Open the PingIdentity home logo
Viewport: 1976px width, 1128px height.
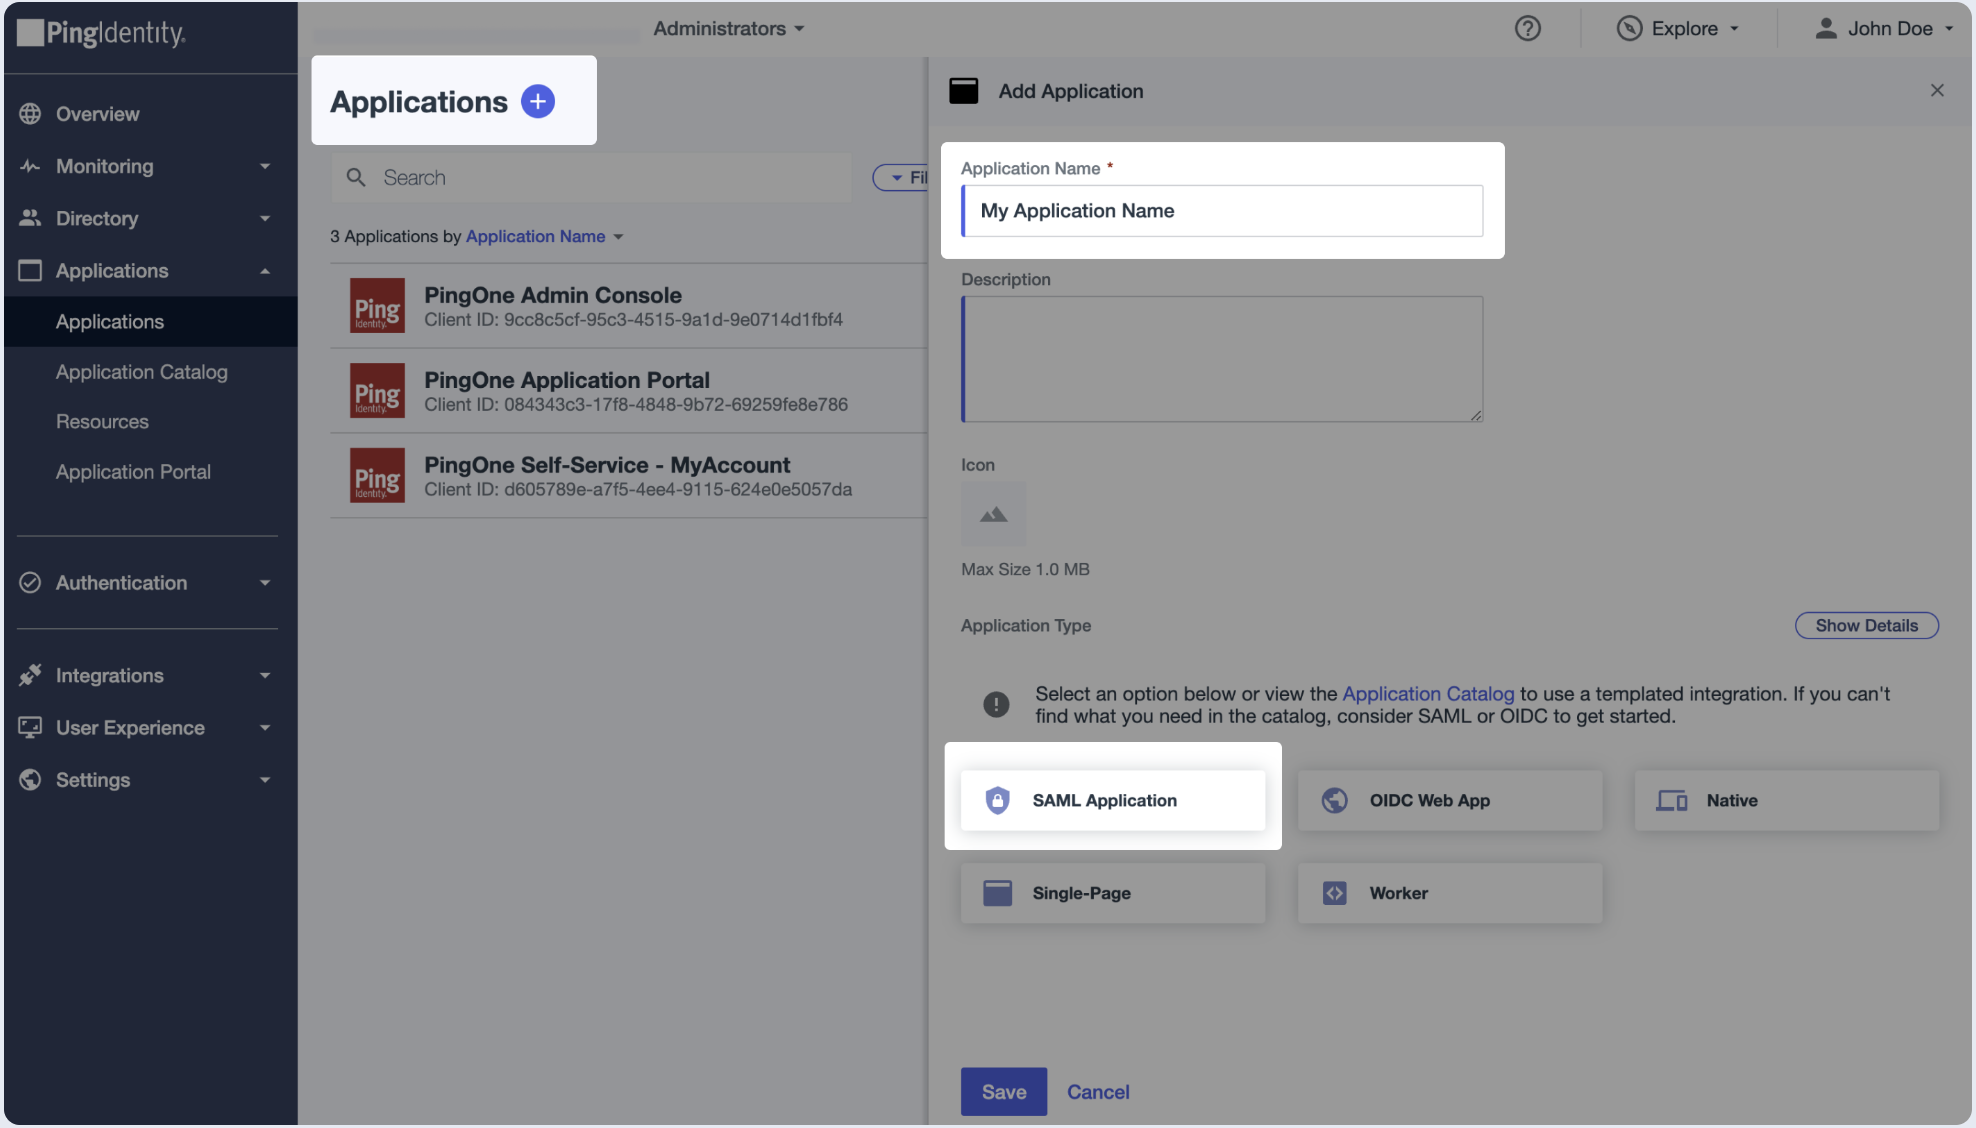(x=100, y=34)
